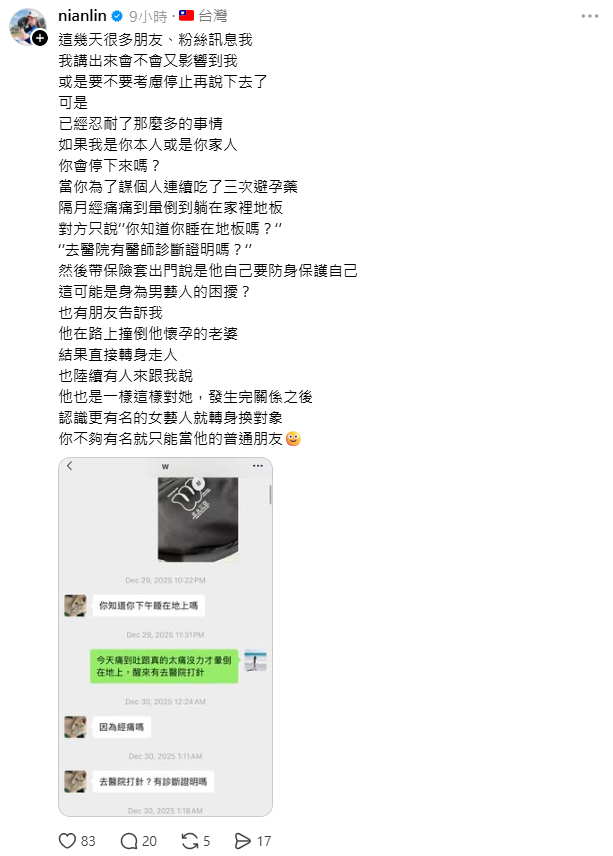Viewport: 613px width, 856px height.
Task: Follow nianlin via the plus badge
Action: (39, 38)
